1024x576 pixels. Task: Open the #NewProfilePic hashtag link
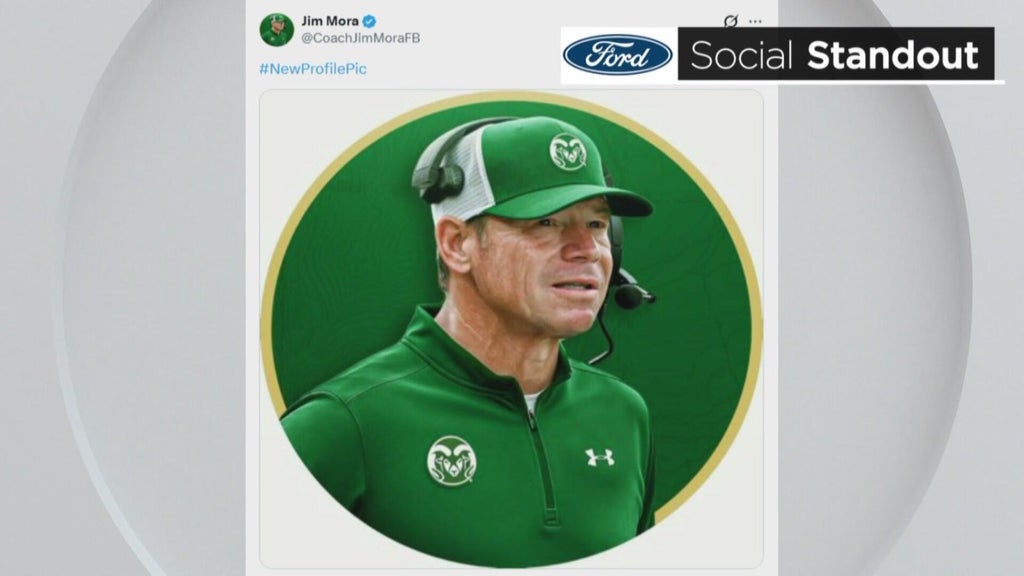click(x=313, y=69)
